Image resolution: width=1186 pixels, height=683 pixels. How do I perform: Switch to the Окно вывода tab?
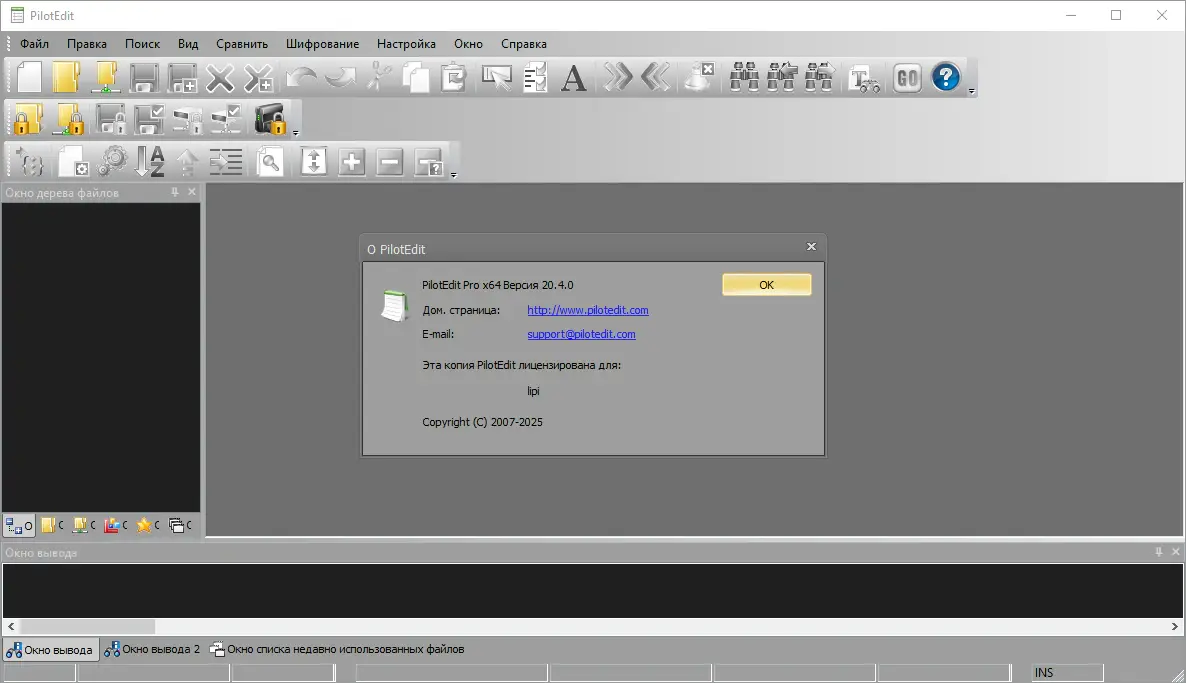coord(50,649)
